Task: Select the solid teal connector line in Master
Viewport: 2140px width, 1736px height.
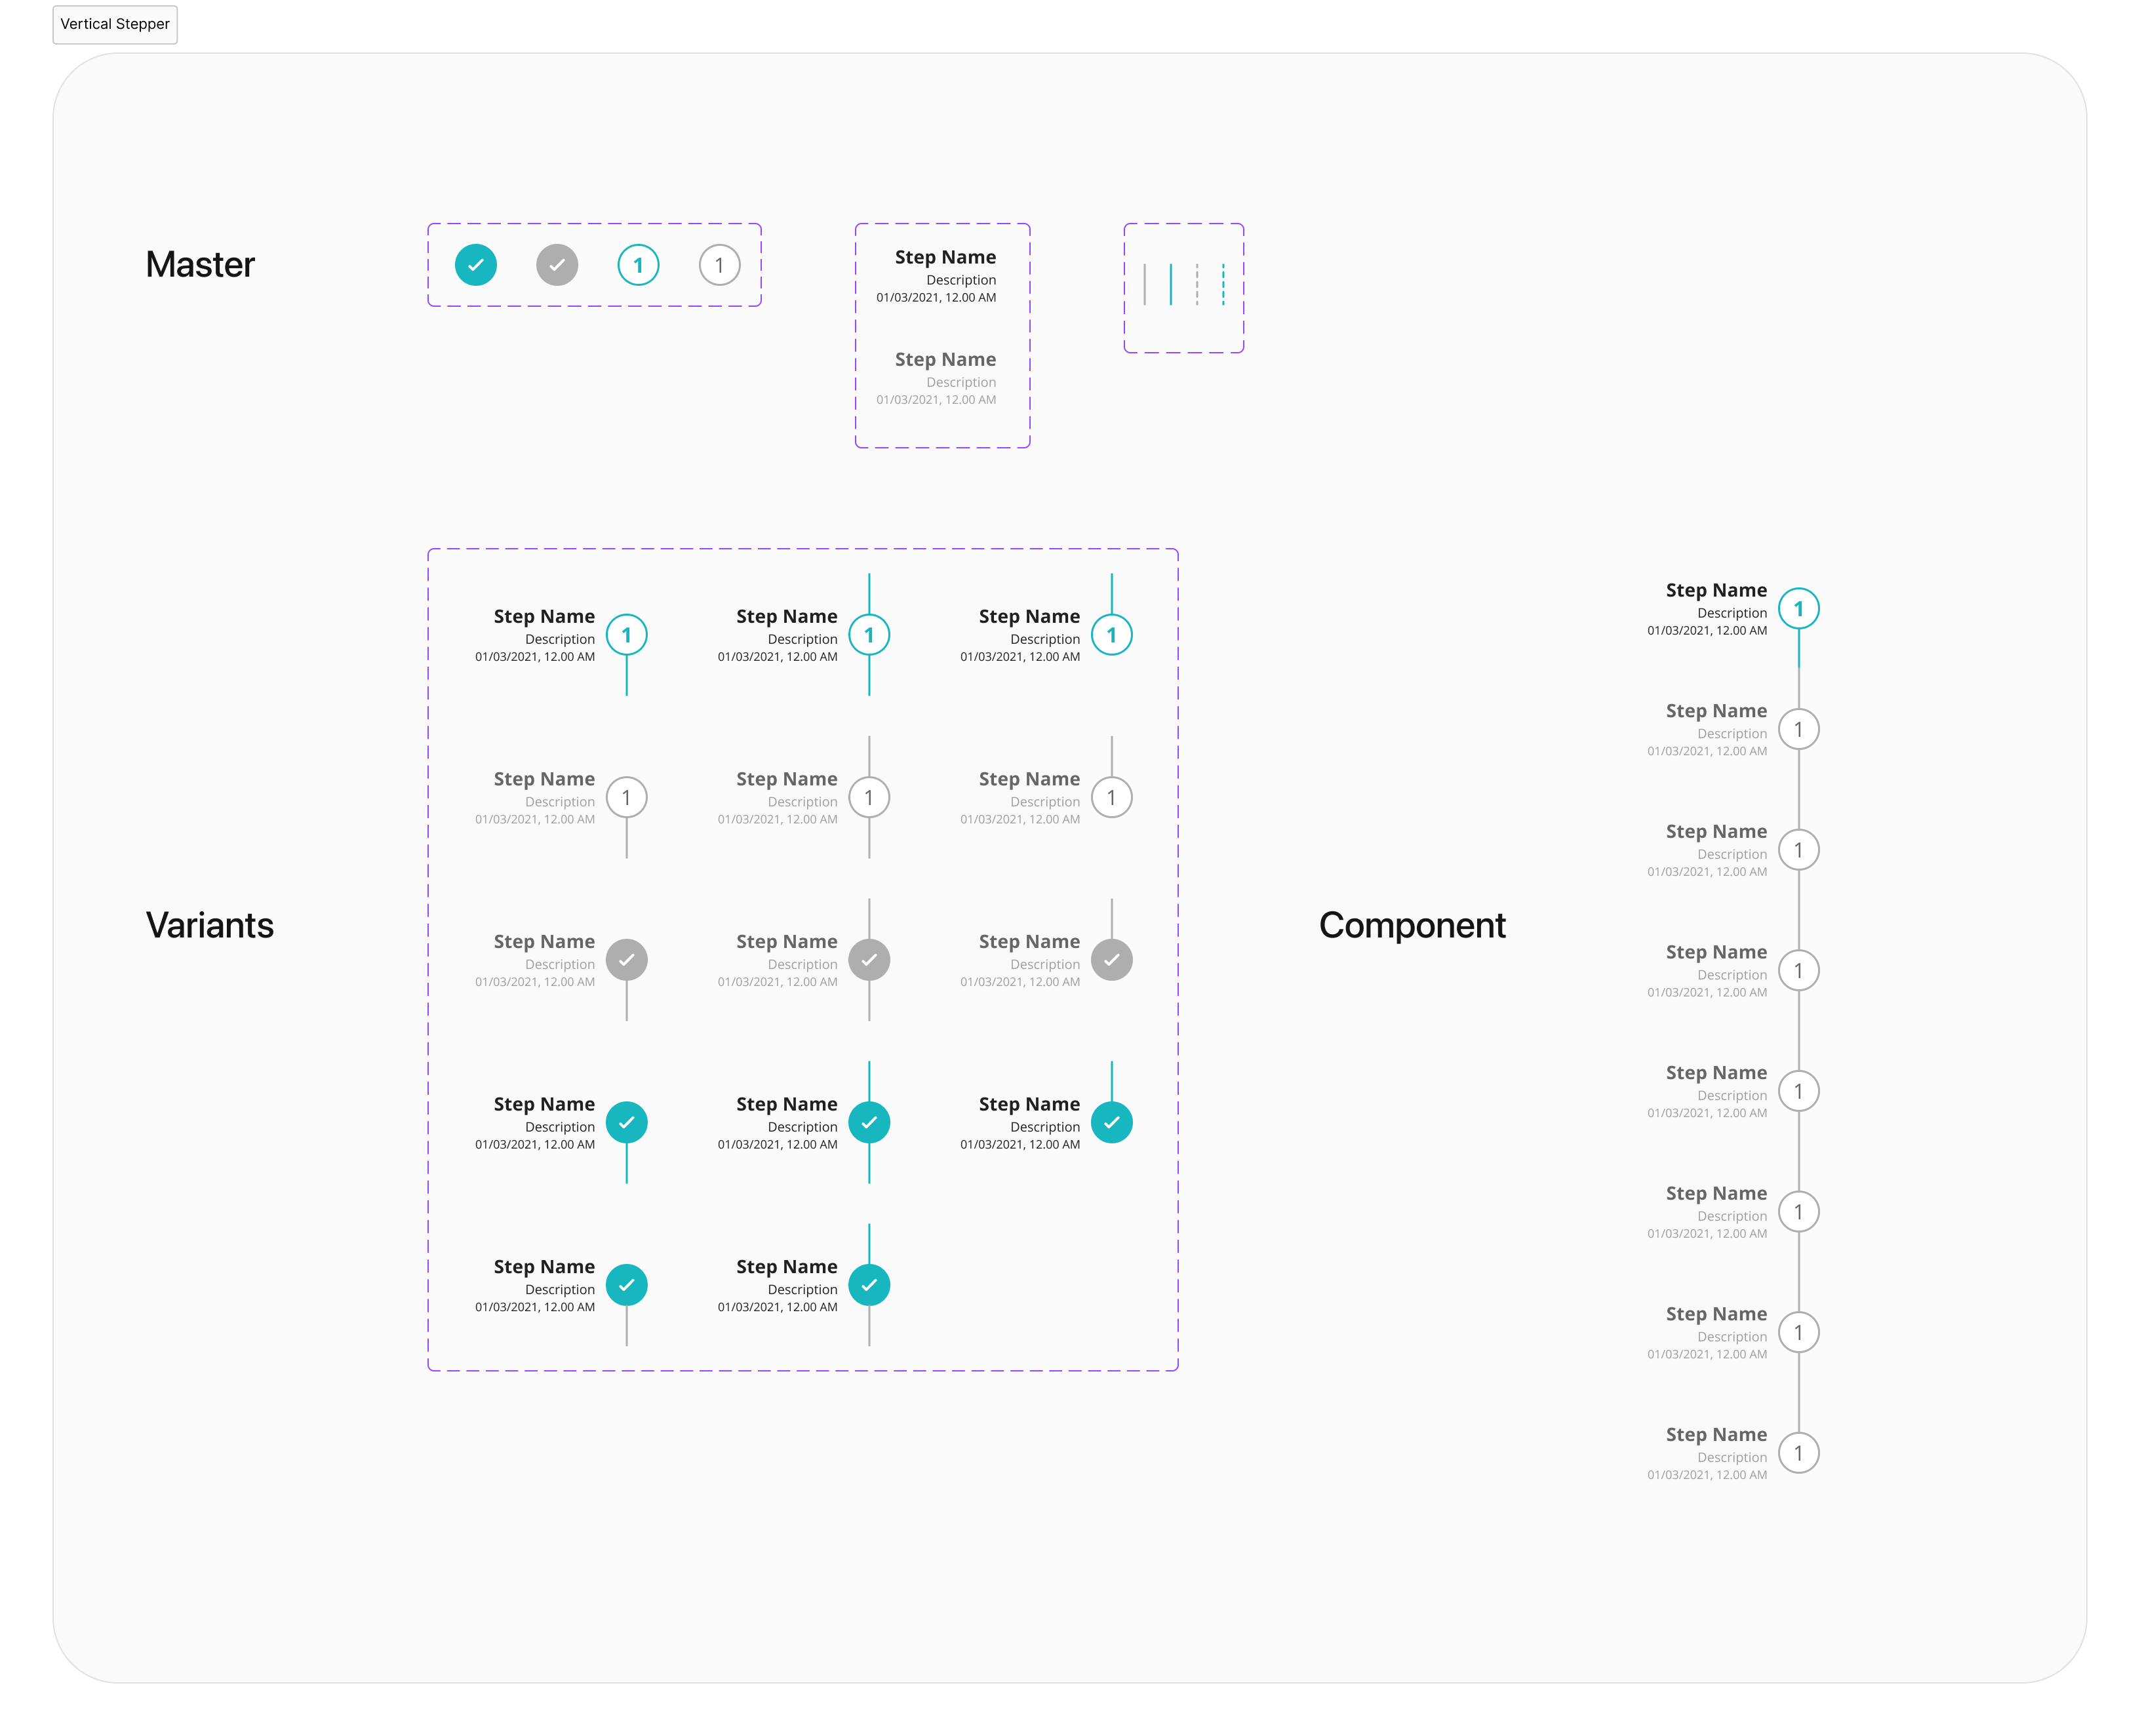Action: click(1171, 284)
